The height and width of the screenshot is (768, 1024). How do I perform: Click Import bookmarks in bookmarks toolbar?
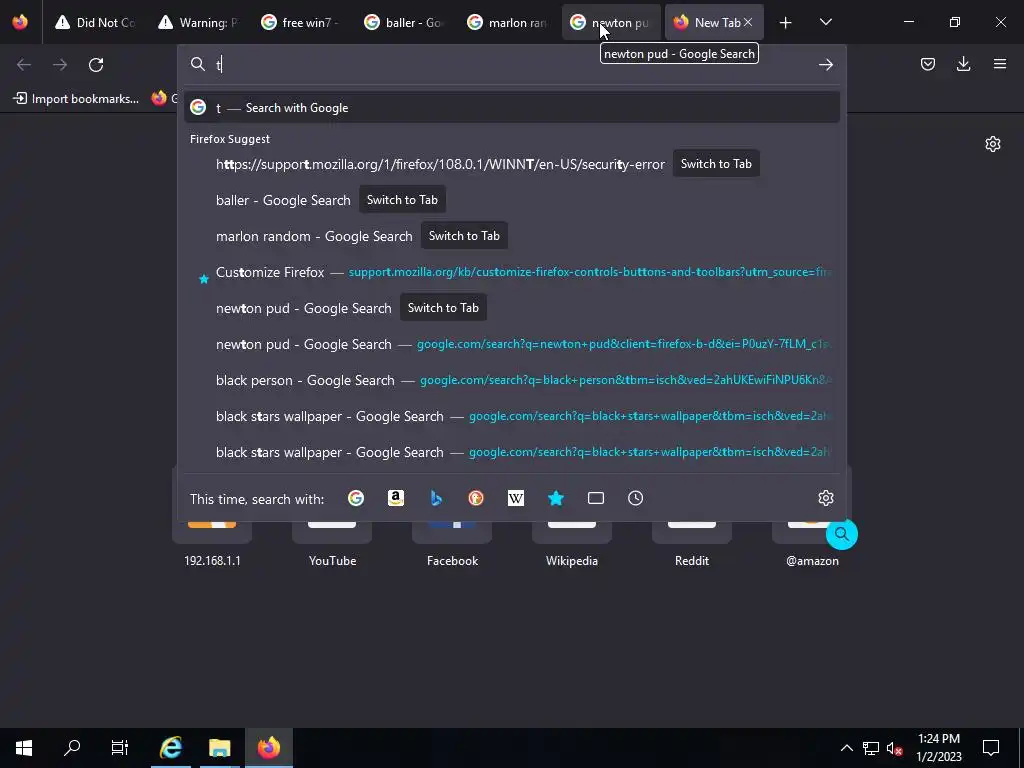click(x=76, y=99)
